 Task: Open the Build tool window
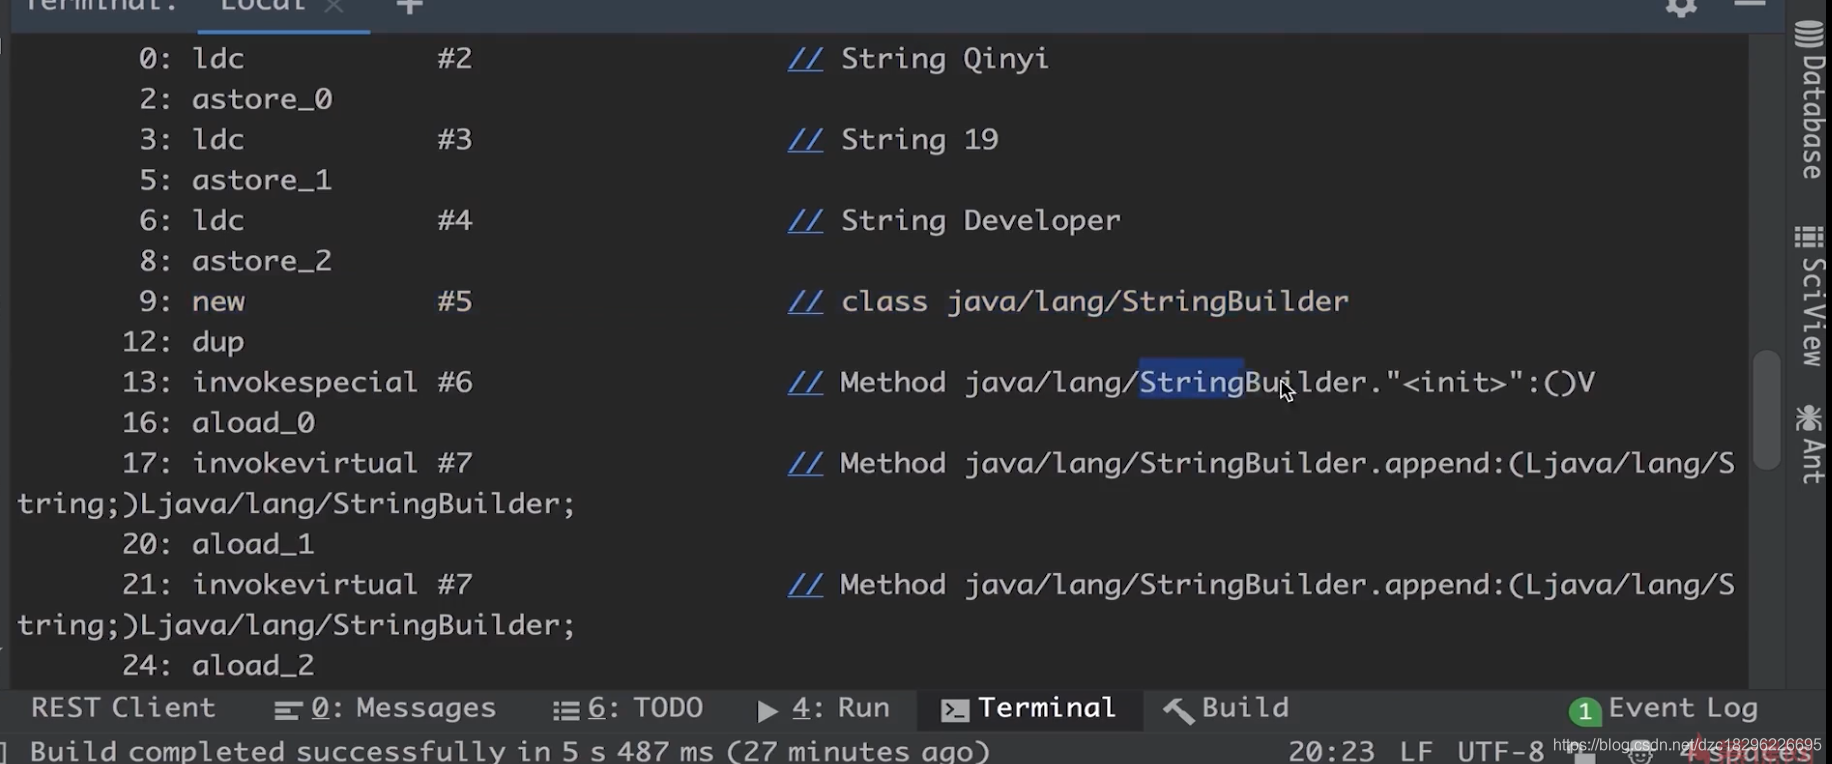pyautogui.click(x=1227, y=709)
